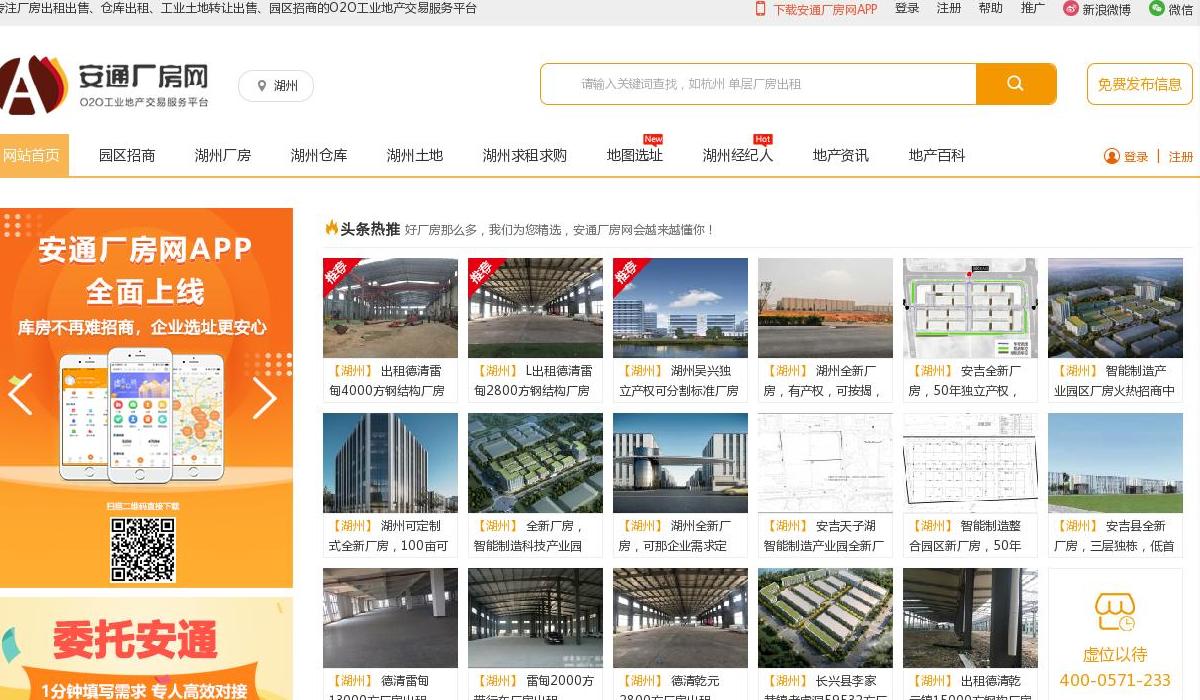Viewport: 1200px width, 700px height.
Task: Open 地产百科 menu item
Action: pos(937,155)
